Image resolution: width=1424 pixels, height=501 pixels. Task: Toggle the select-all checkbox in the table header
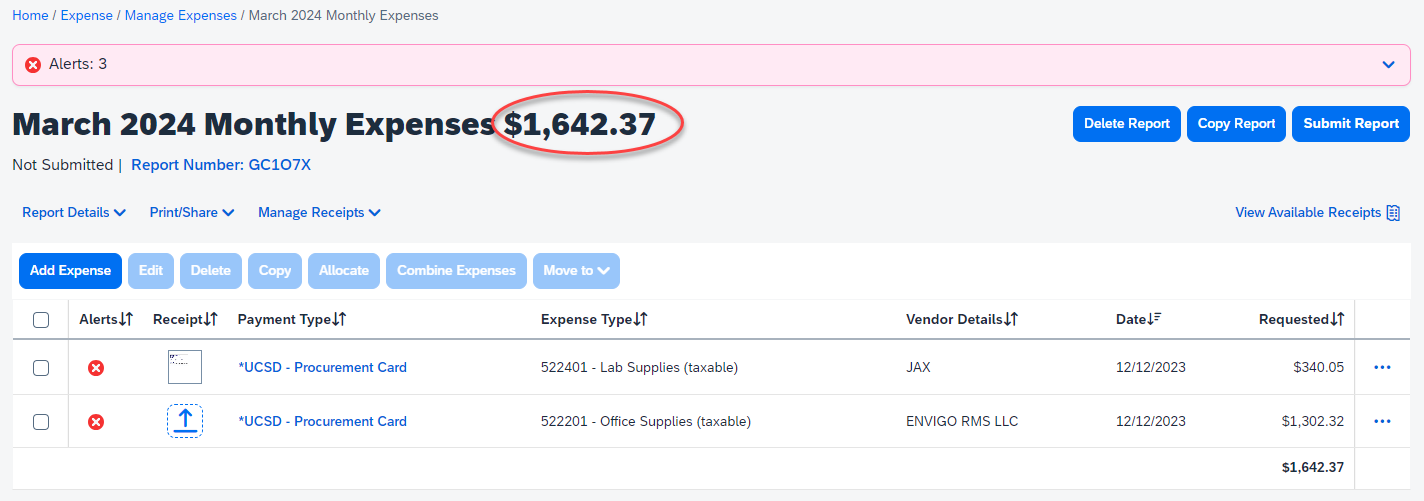tap(41, 320)
